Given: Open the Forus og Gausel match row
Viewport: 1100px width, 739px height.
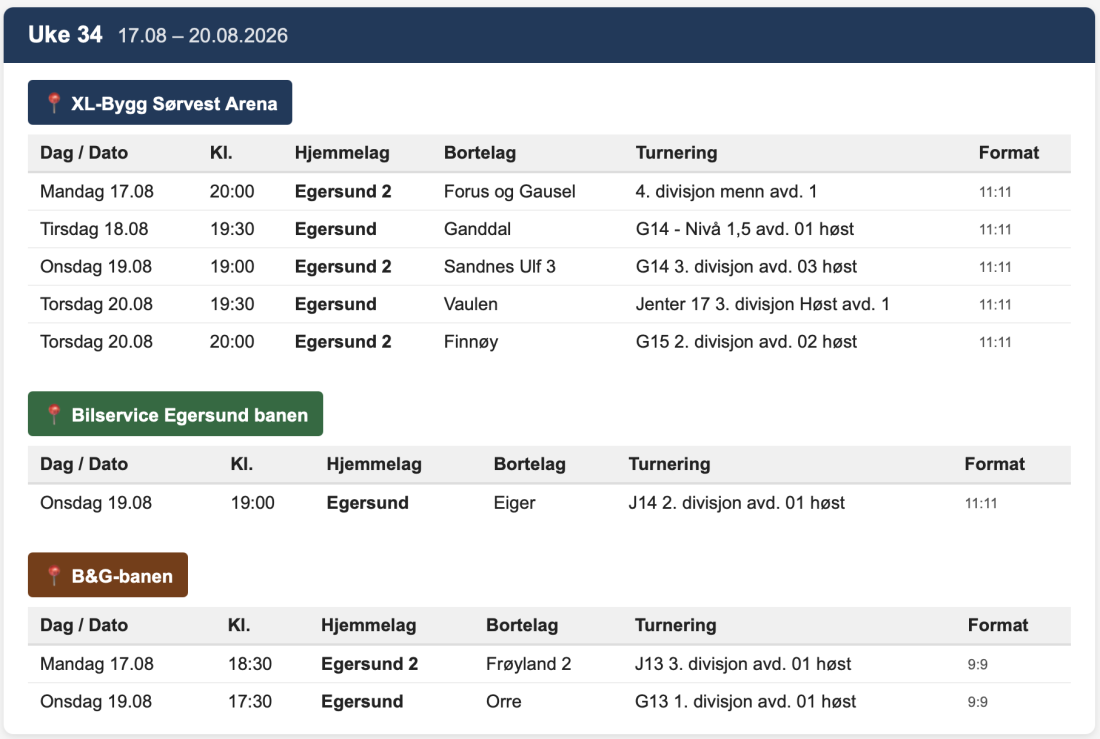Looking at the screenshot, I should tap(549, 192).
